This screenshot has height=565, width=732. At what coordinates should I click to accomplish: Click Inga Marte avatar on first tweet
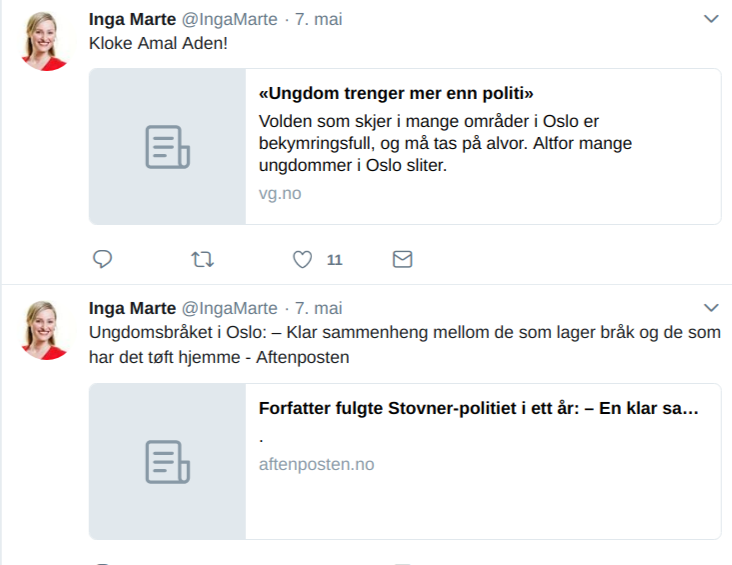[44, 42]
